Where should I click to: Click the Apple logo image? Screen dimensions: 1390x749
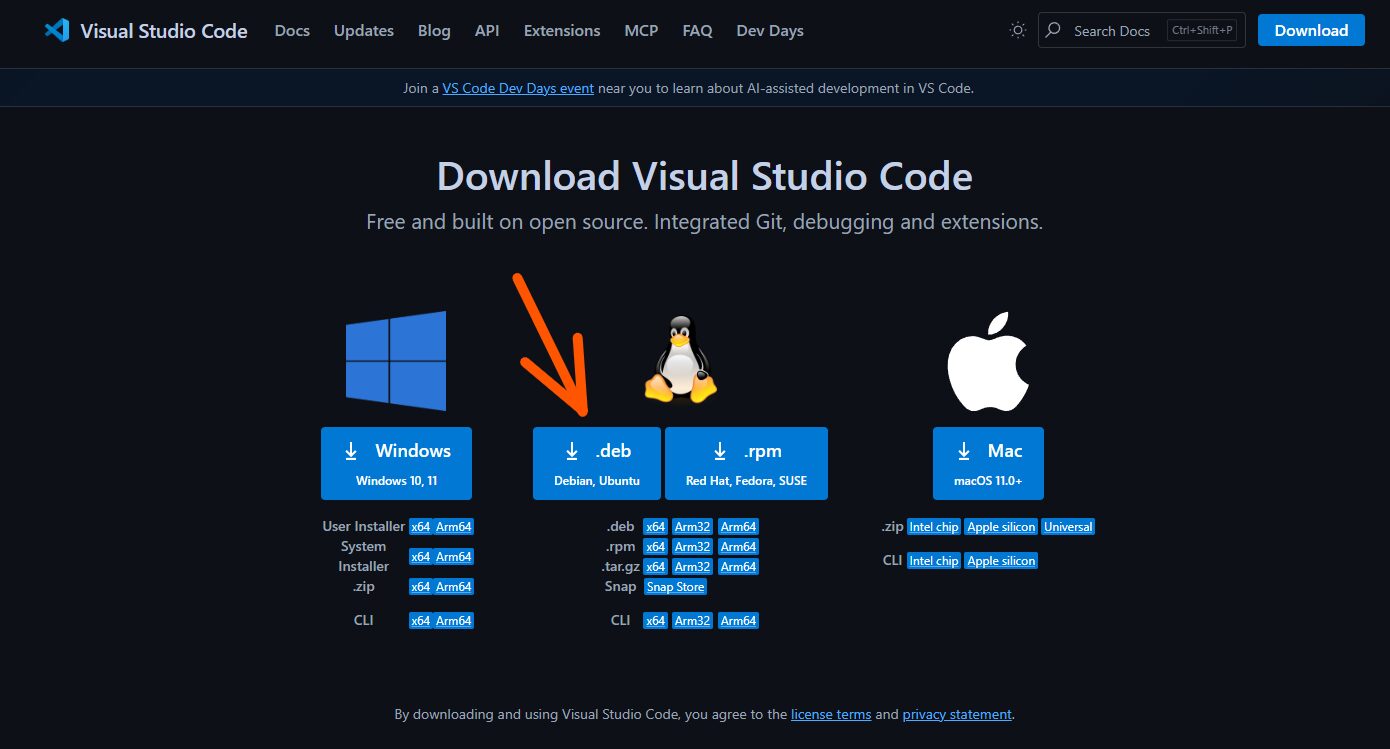[988, 361]
